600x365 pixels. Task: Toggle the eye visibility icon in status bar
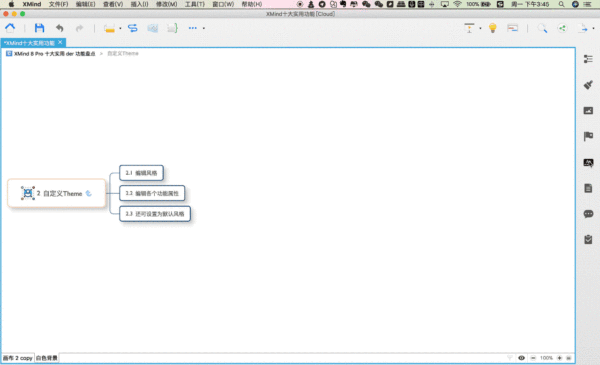pyautogui.click(x=521, y=358)
